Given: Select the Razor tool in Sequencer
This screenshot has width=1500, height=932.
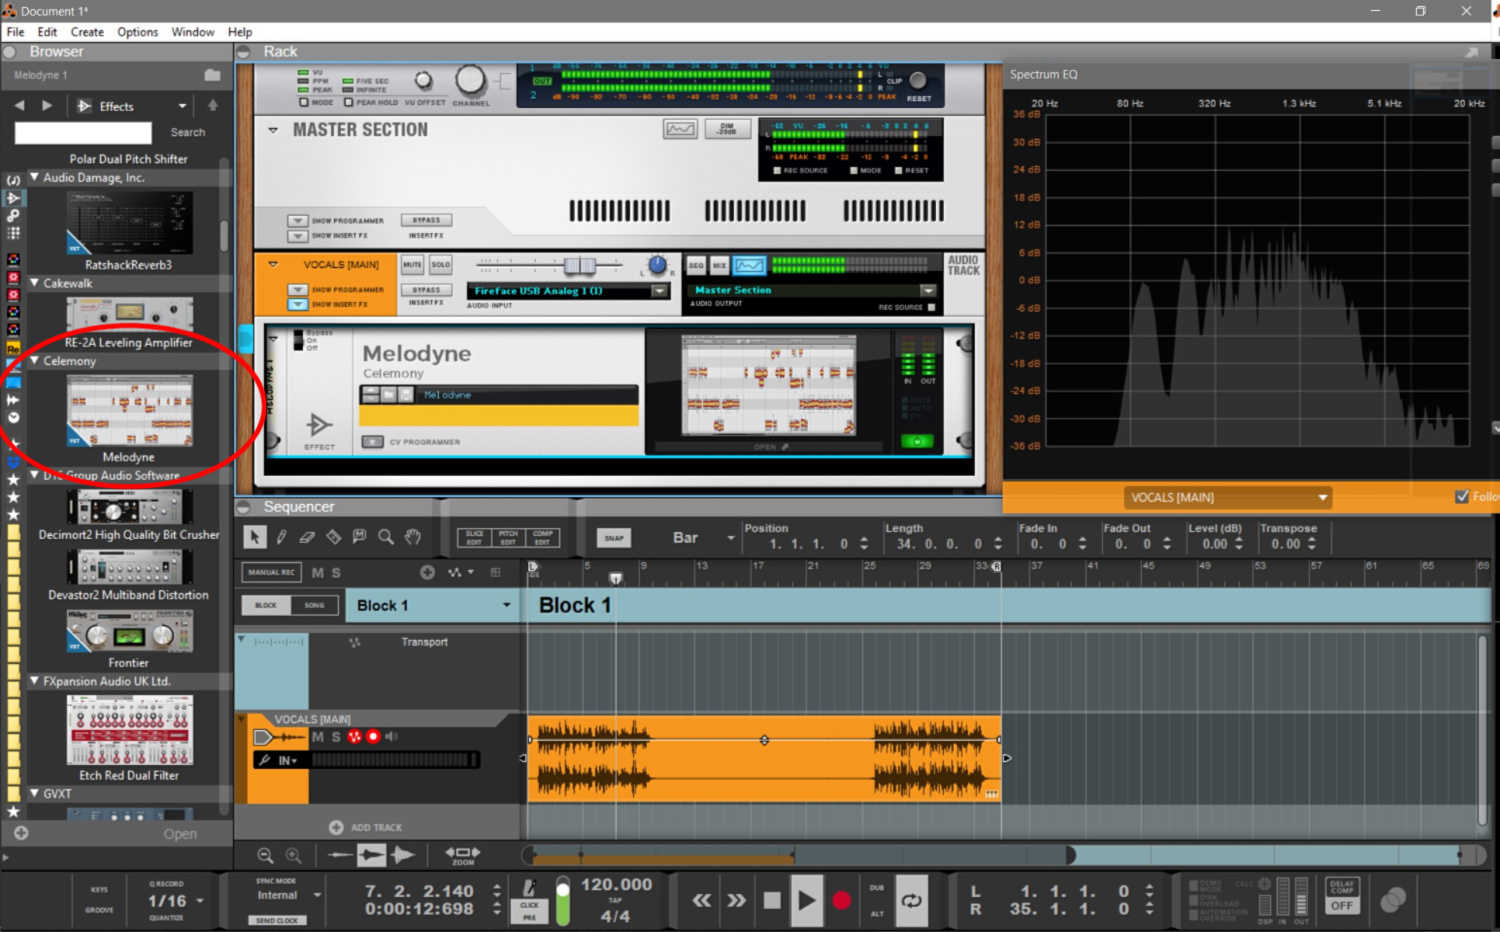Looking at the screenshot, I should point(334,537).
